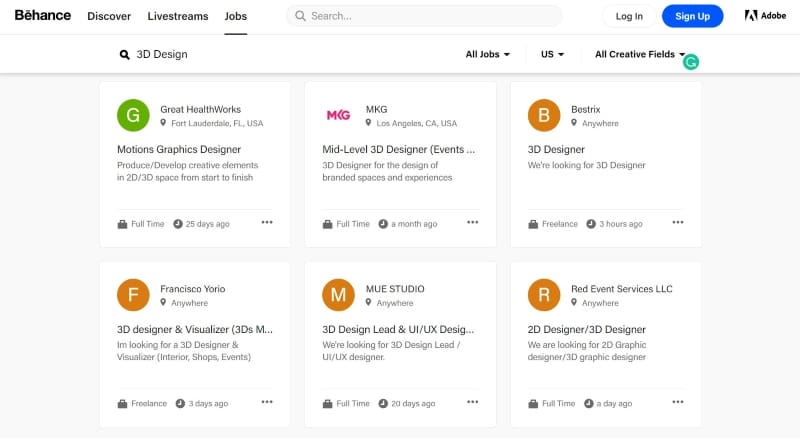
Task: Open more options on MUE STUDIO card
Action: 472,402
